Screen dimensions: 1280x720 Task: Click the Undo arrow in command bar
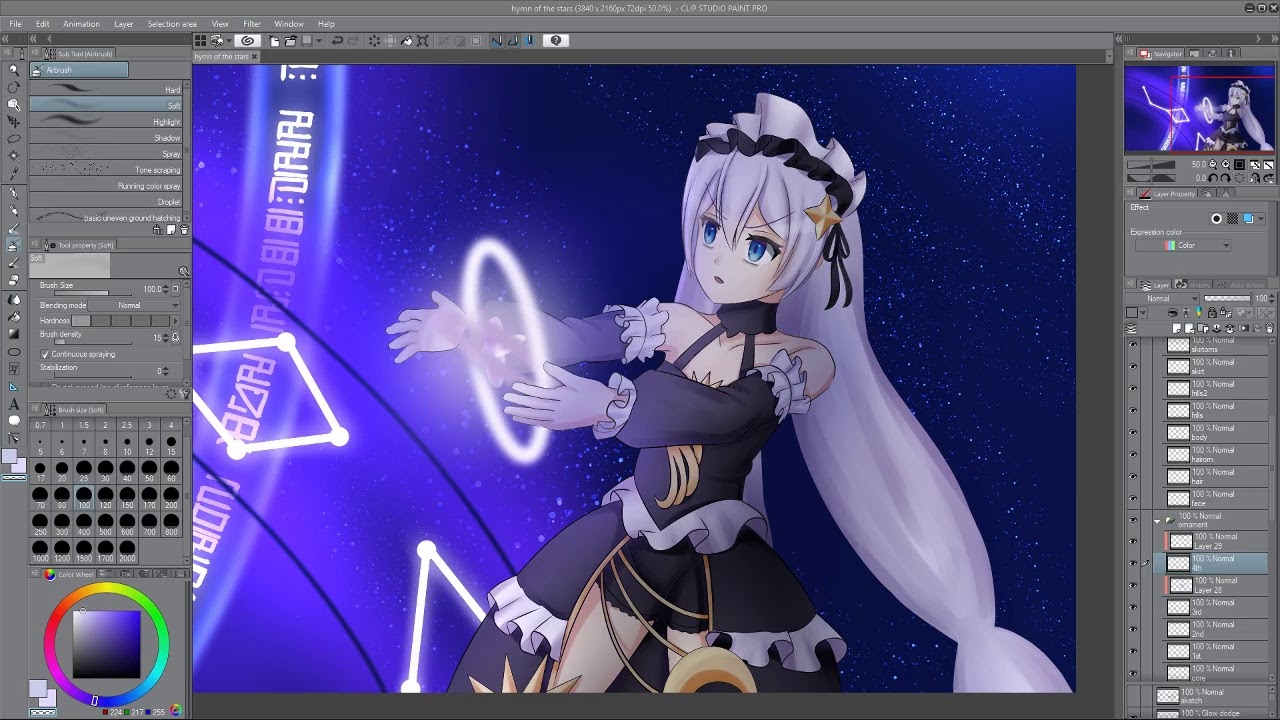(337, 40)
